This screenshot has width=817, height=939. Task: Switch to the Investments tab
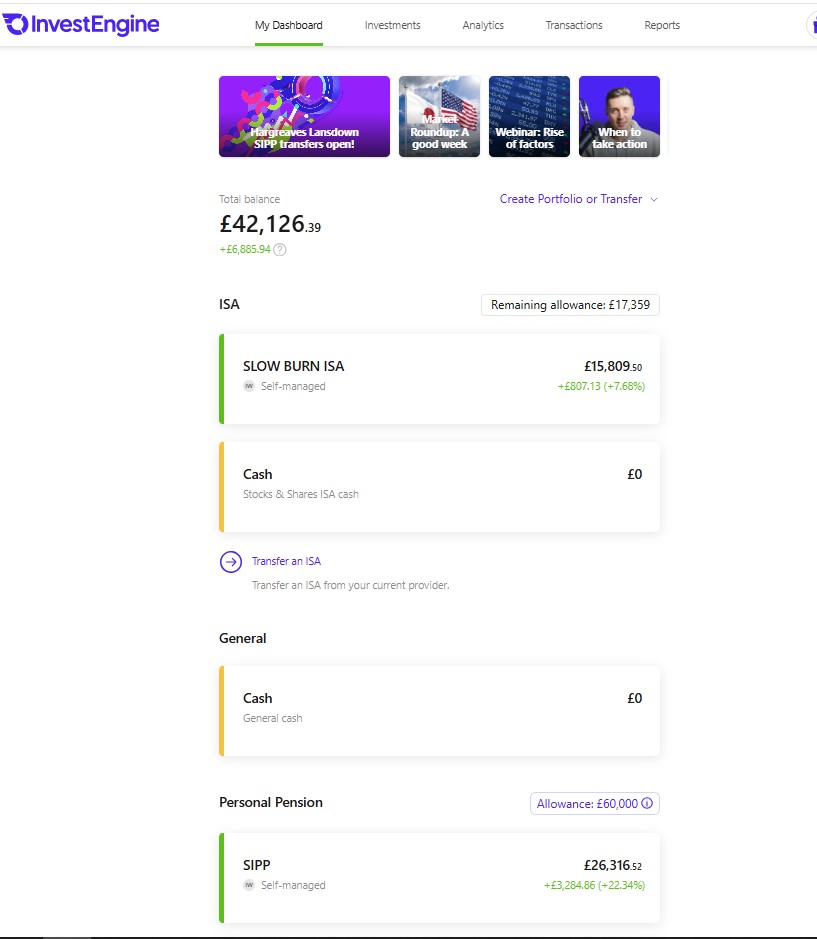click(x=392, y=25)
